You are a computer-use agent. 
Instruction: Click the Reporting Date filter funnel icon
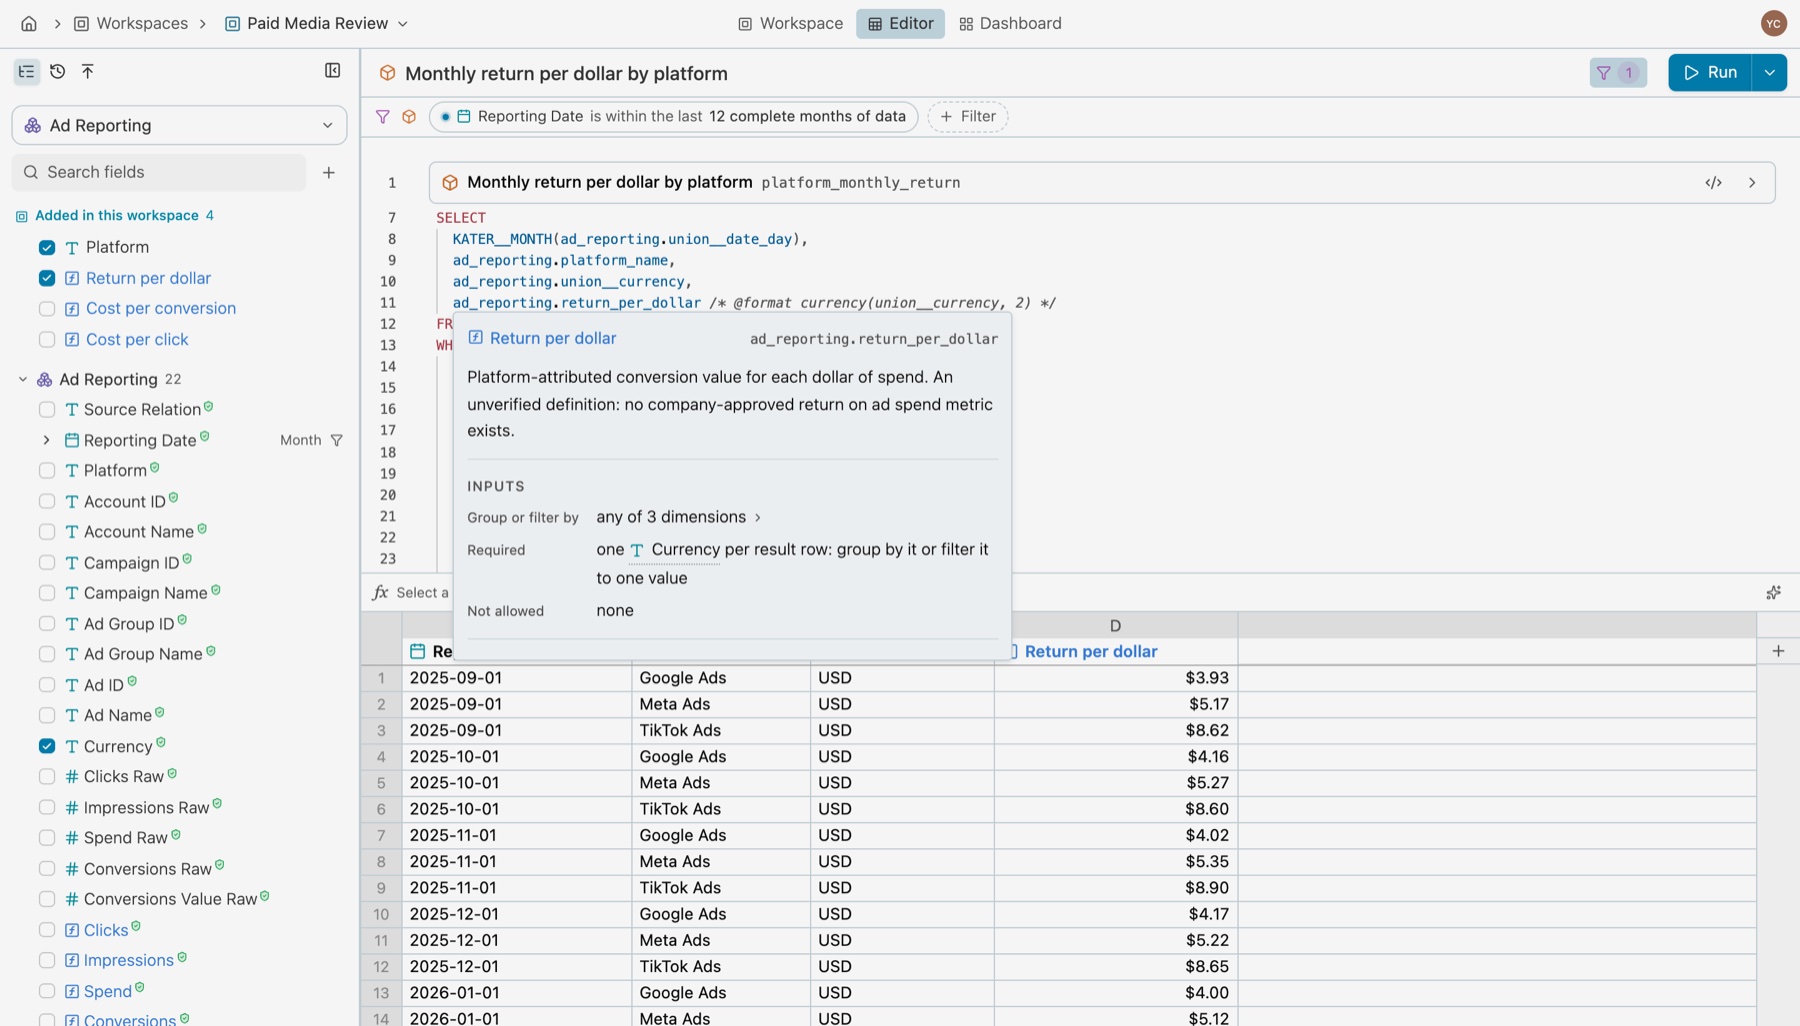coord(337,440)
